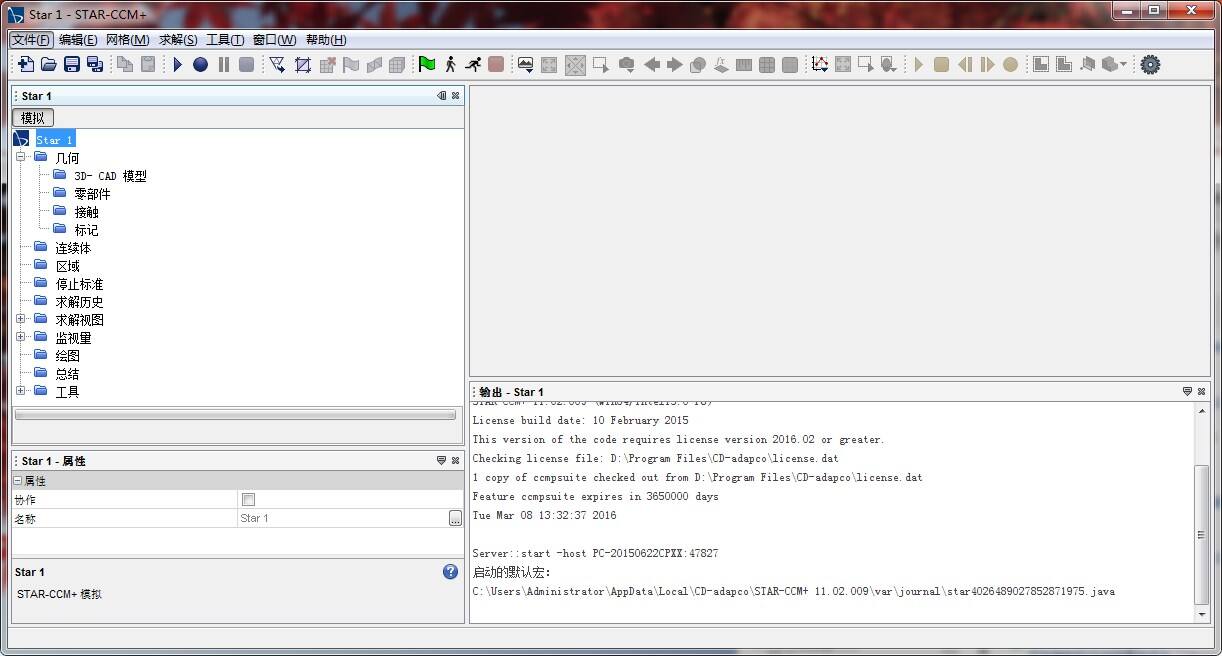Viewport: 1222px width, 656px height.
Task: Open Options via the gear icon
Action: tap(1150, 64)
